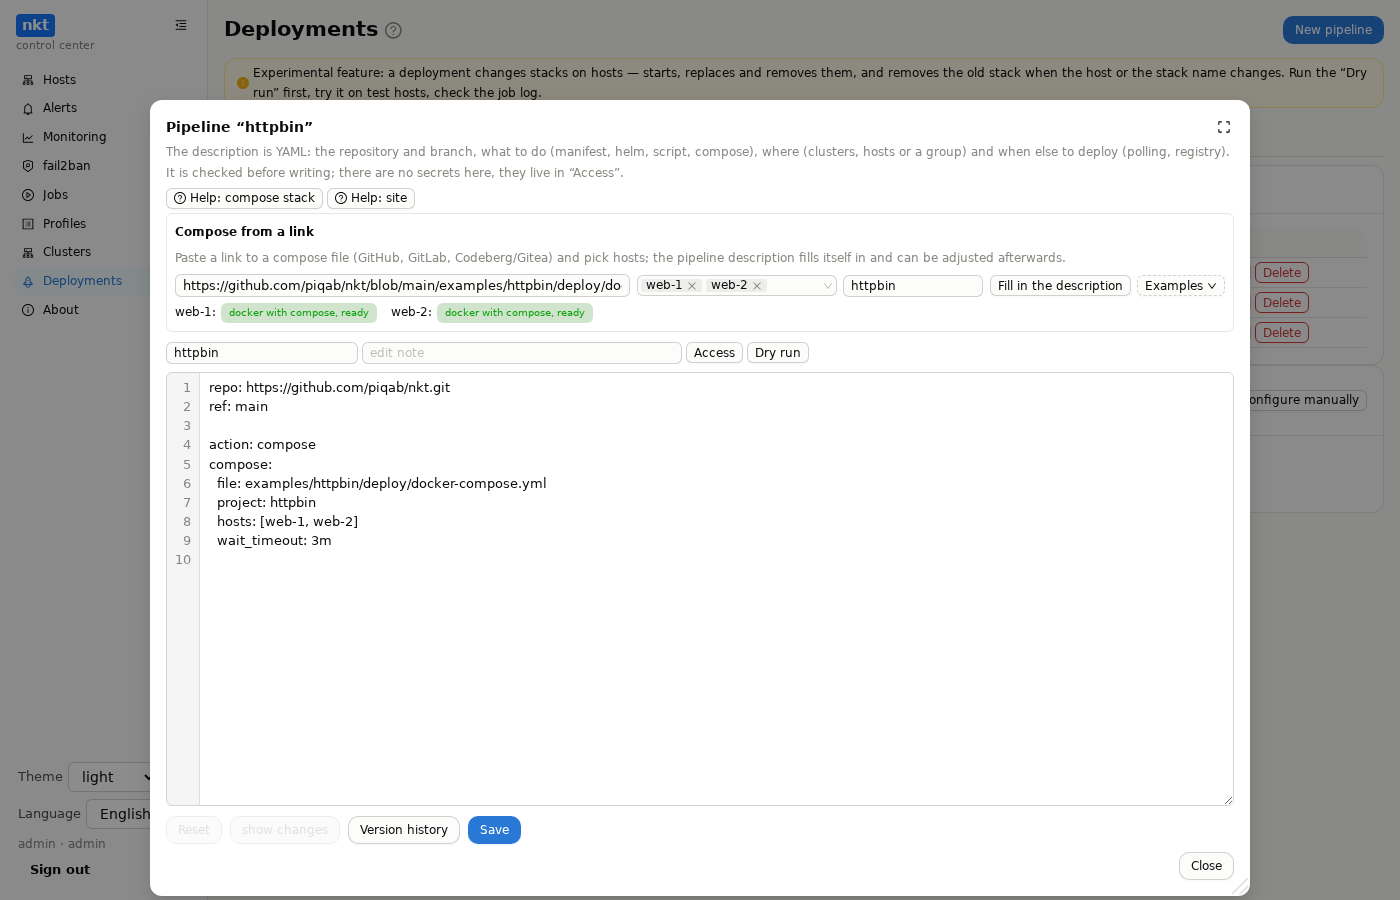Start a Dry run

click(778, 353)
